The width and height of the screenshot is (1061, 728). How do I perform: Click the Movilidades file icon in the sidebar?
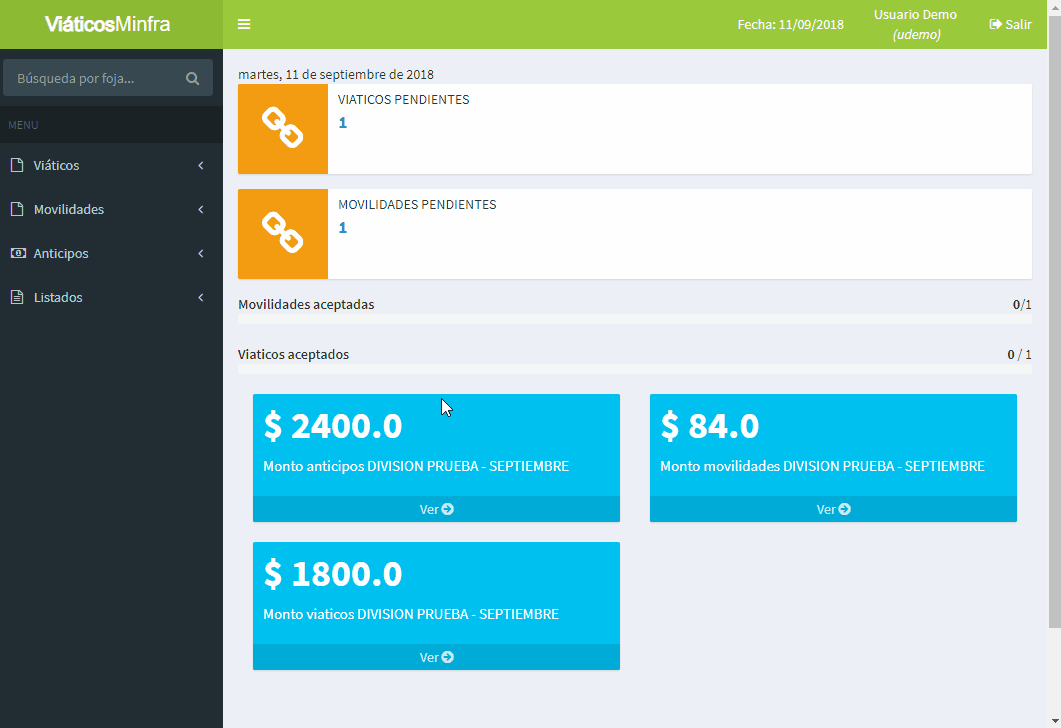coord(17,209)
